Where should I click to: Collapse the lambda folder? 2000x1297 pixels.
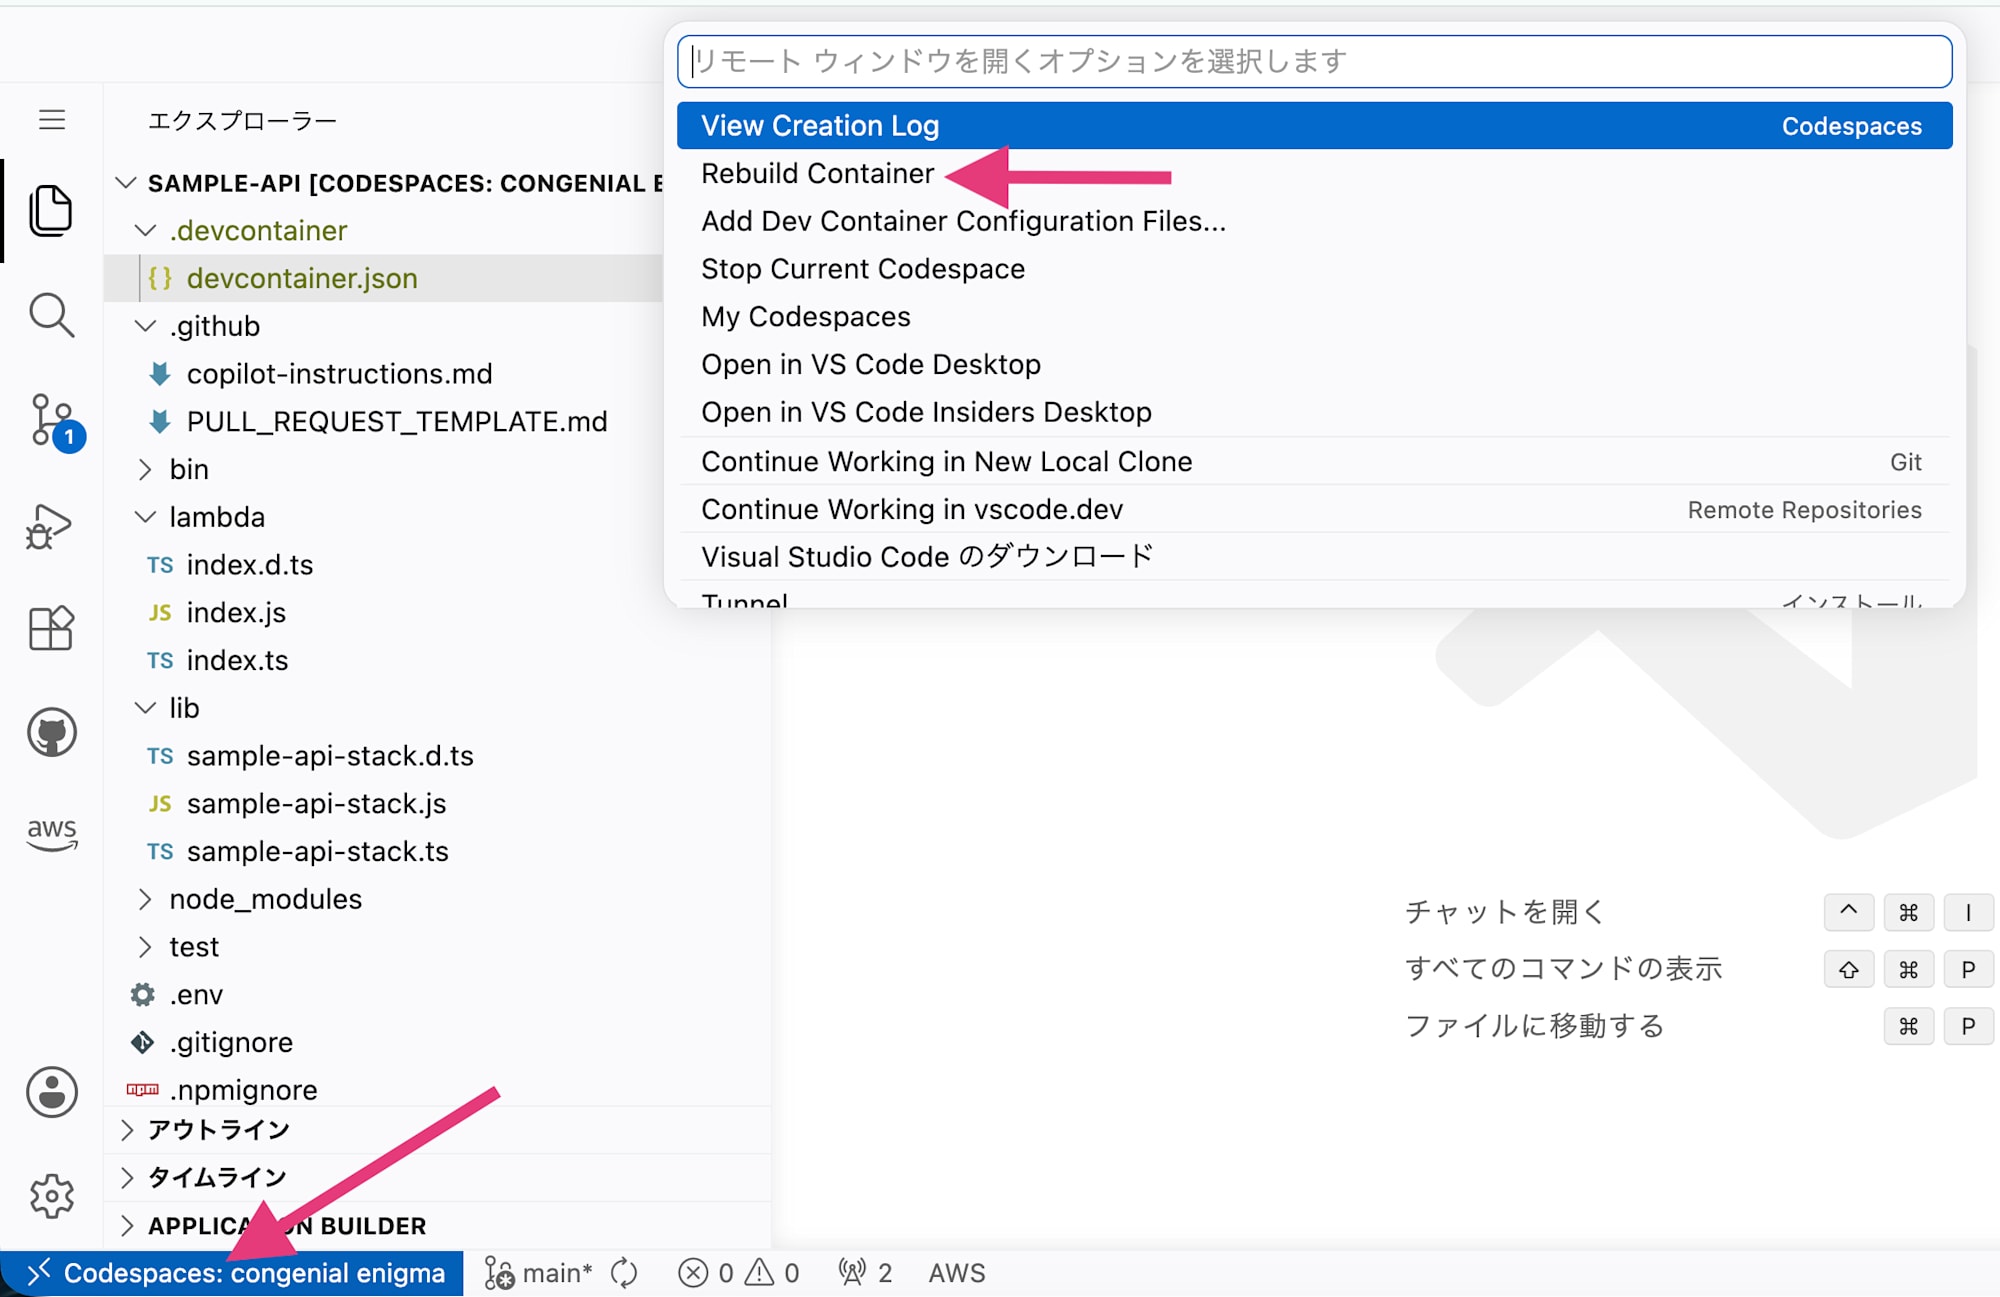[145, 517]
